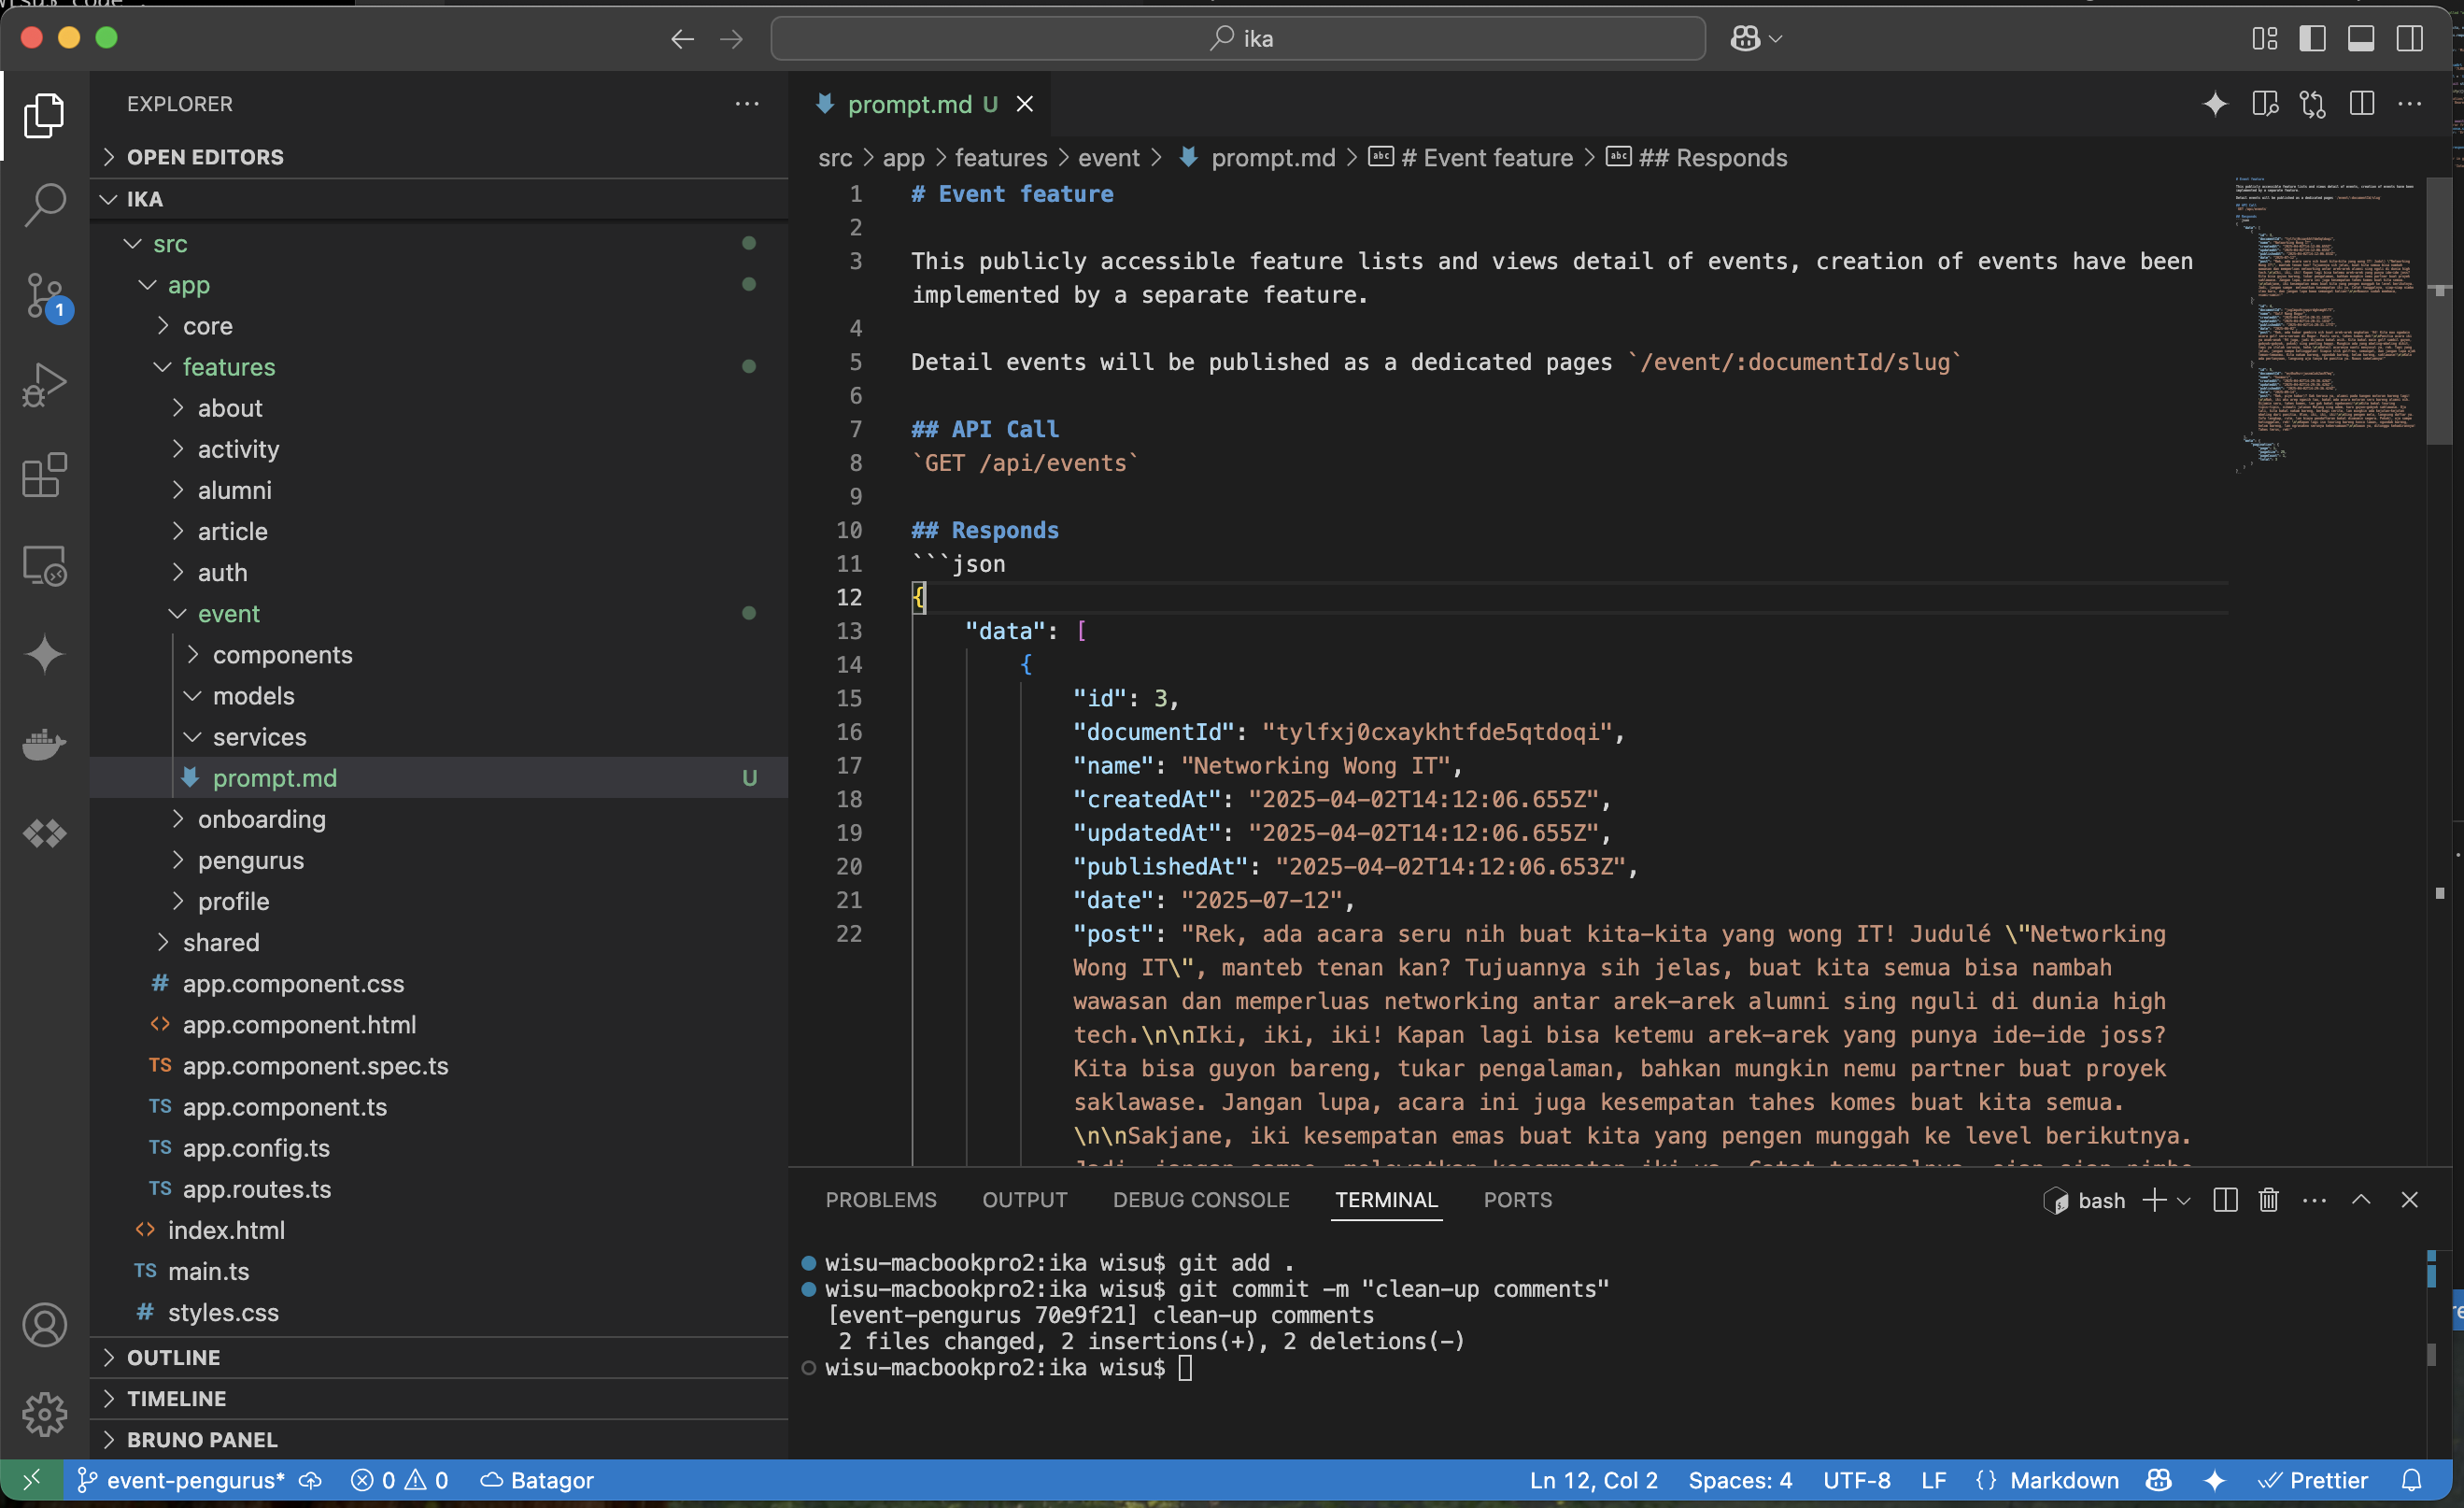Split the editor right
This screenshot has height=1508, width=2464.
point(2362,104)
